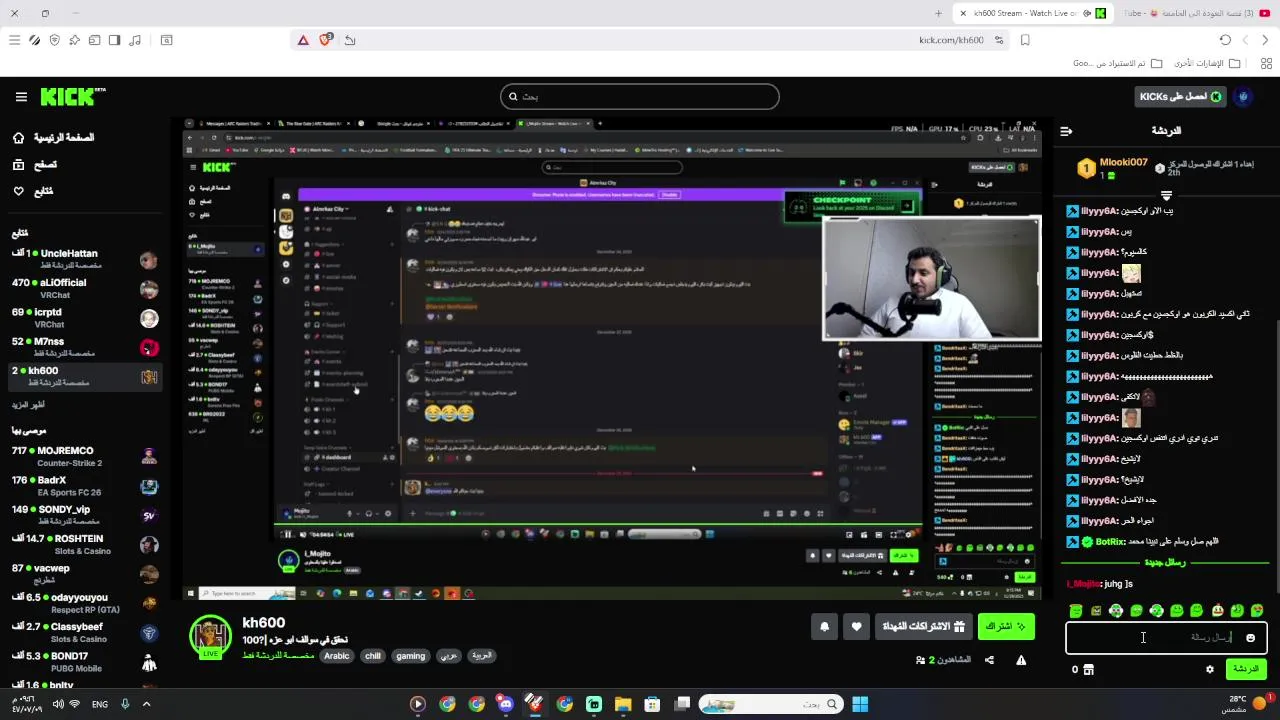
Task: Click the chat message input
Action: 1166,637
